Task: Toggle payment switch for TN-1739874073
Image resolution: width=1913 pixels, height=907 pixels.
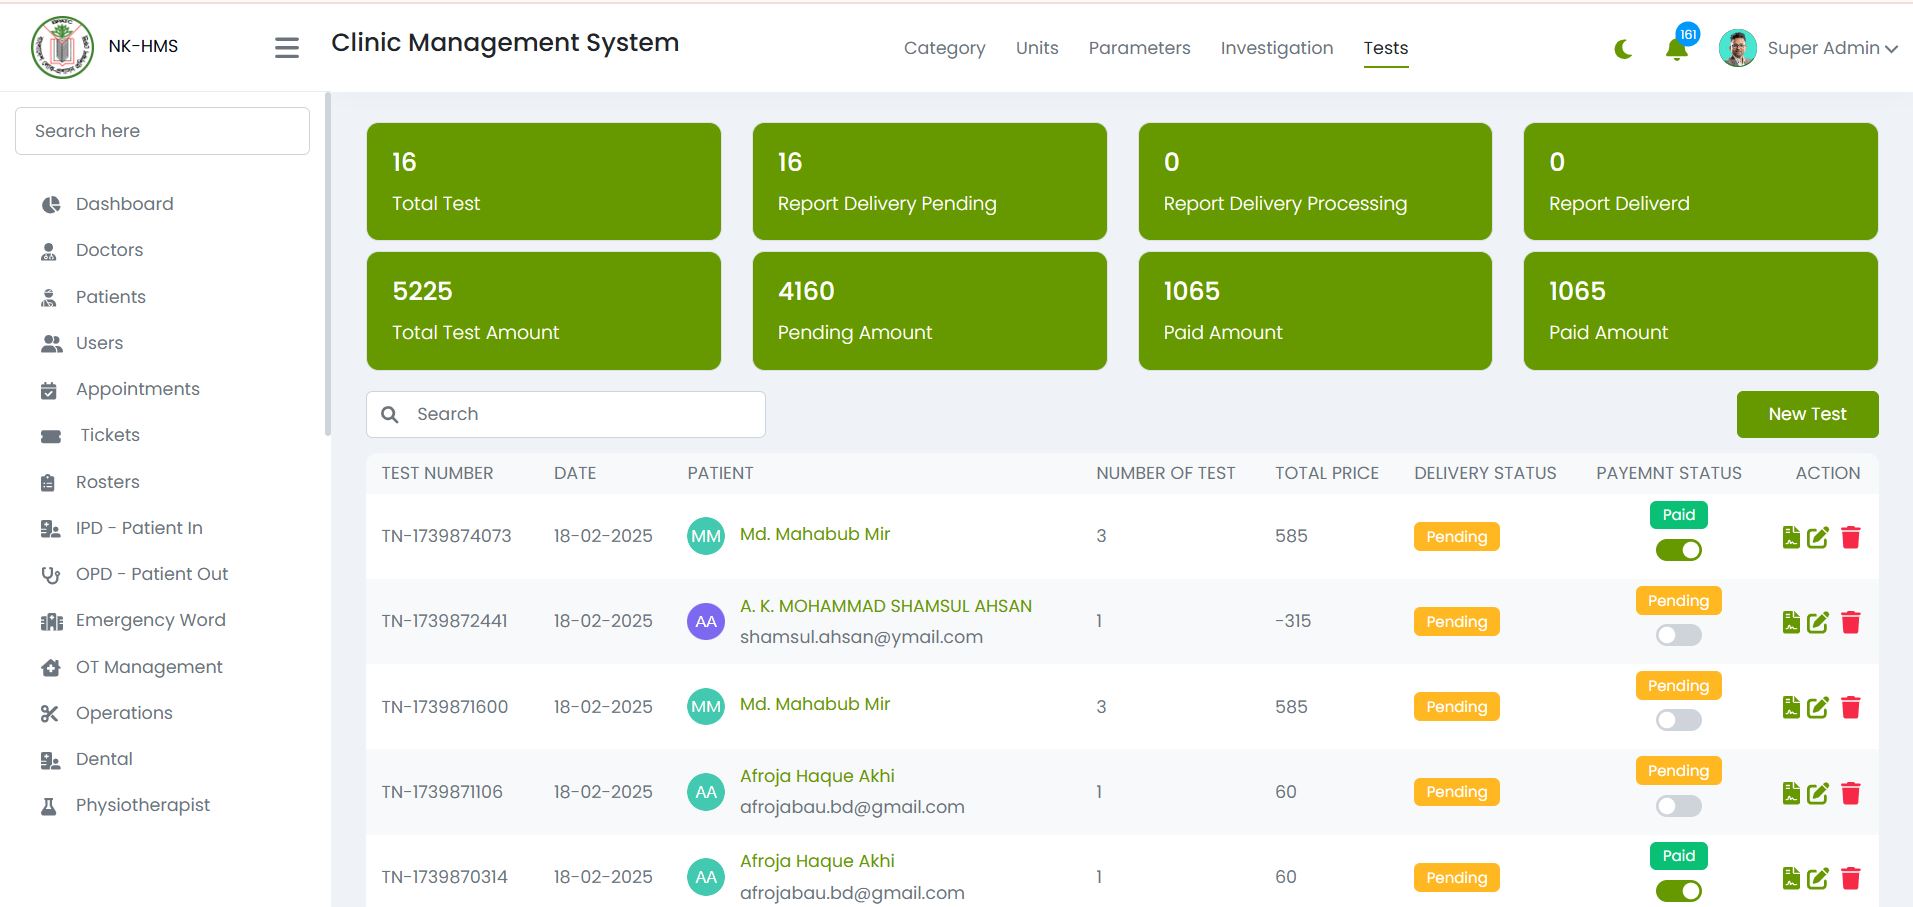Action: tap(1678, 550)
